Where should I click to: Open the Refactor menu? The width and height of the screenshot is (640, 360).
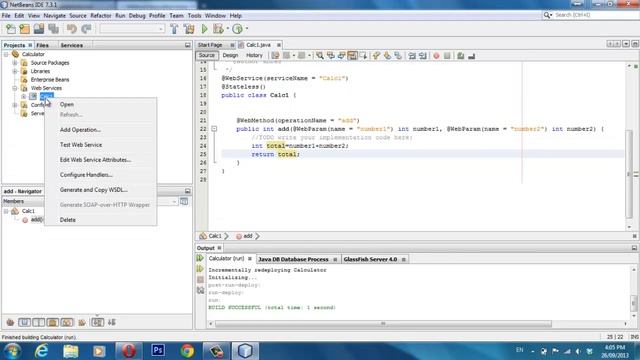tap(100, 16)
